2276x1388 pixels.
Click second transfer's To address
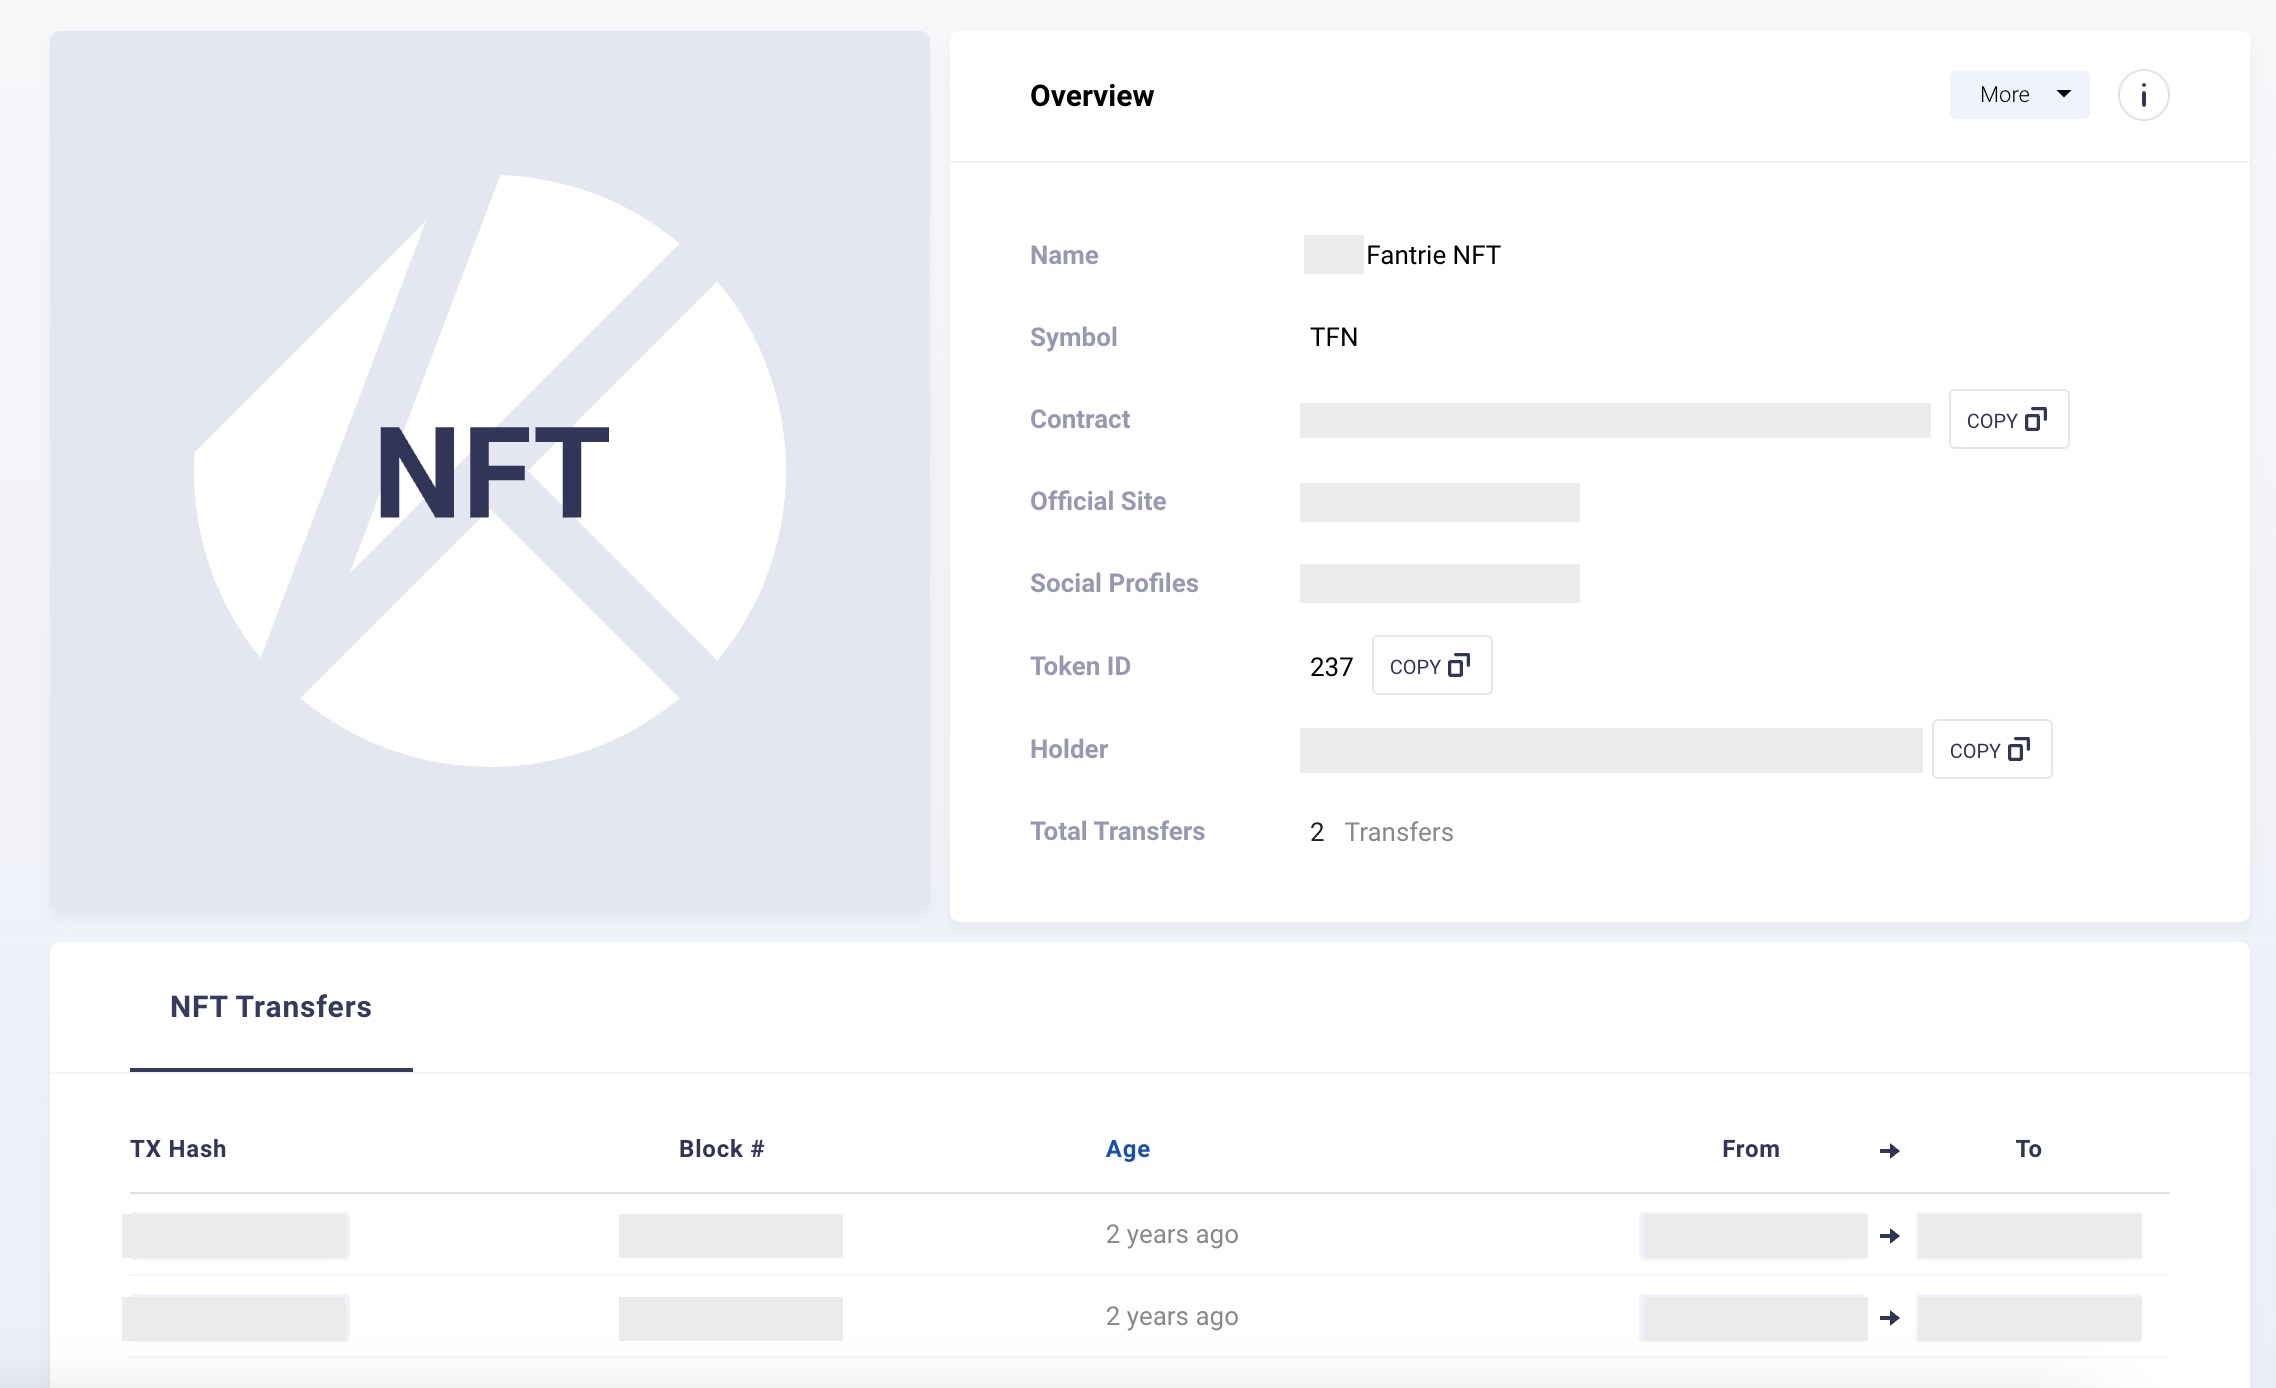(x=2028, y=1318)
